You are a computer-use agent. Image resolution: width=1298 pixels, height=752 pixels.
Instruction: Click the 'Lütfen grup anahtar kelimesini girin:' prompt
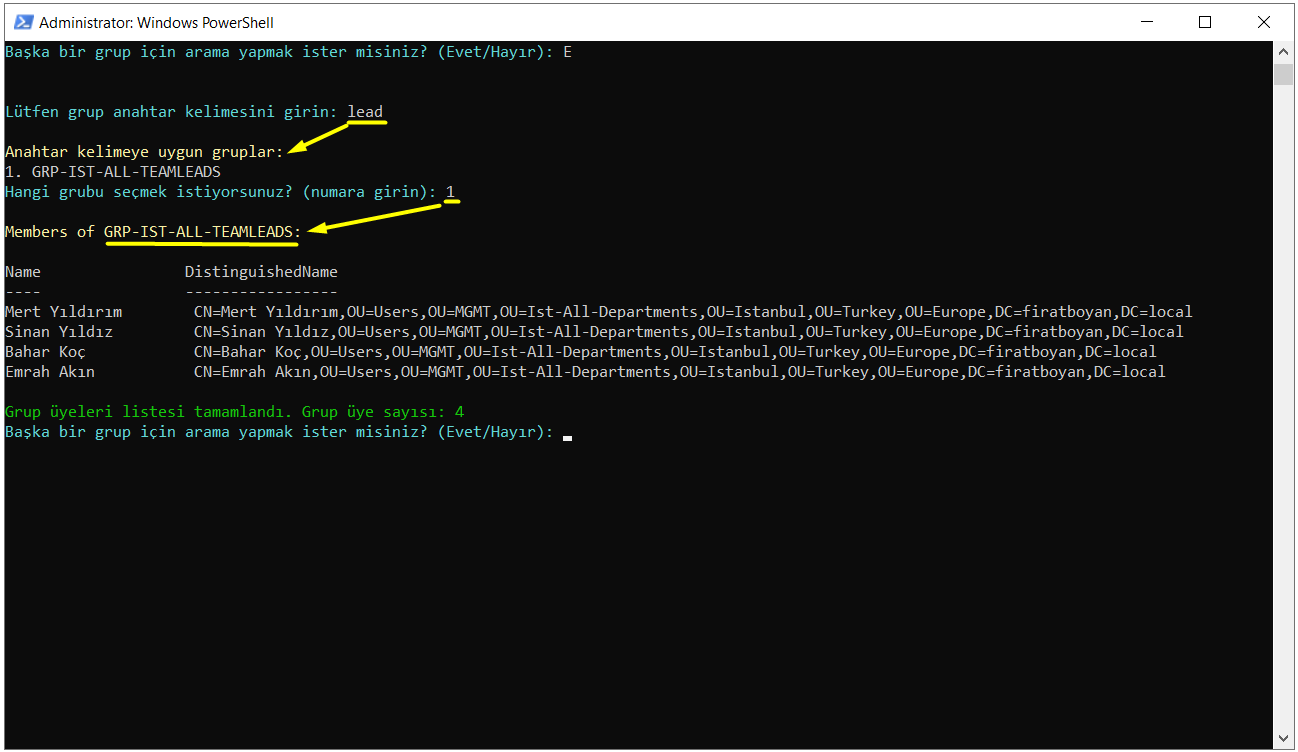[171, 112]
